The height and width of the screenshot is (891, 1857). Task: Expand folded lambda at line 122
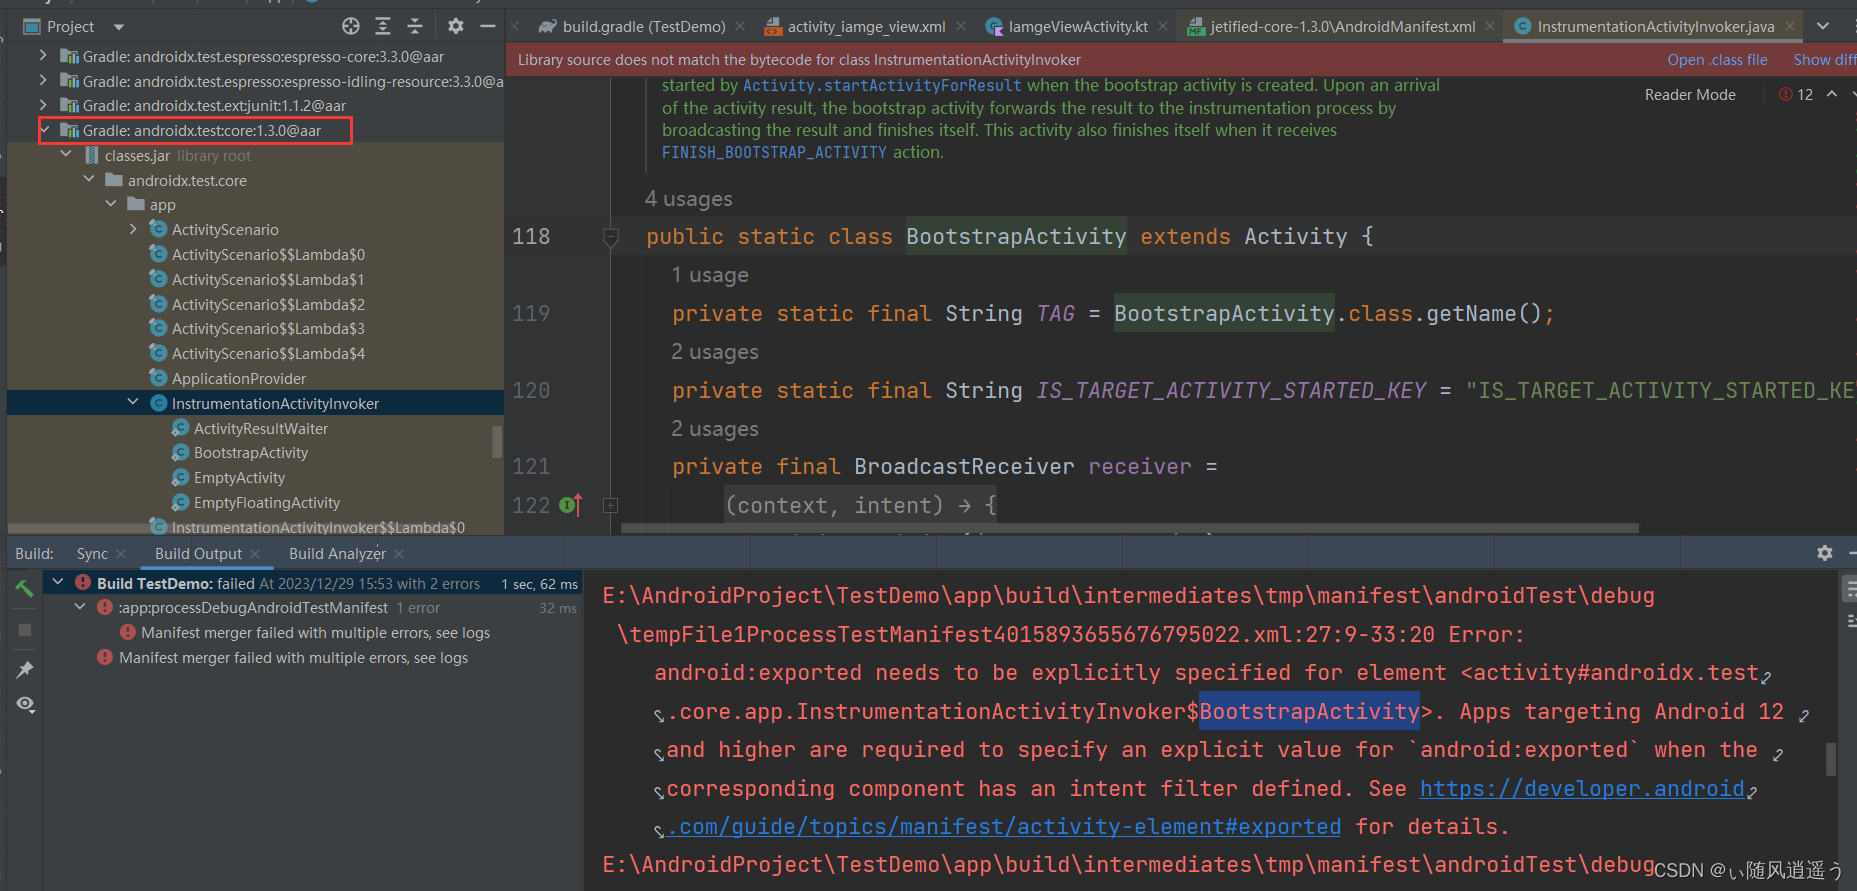click(x=610, y=506)
